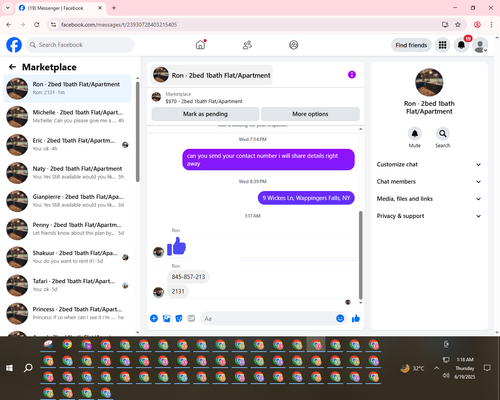Open the Windows Start menu
The height and width of the screenshot is (400, 500).
(x=9, y=368)
